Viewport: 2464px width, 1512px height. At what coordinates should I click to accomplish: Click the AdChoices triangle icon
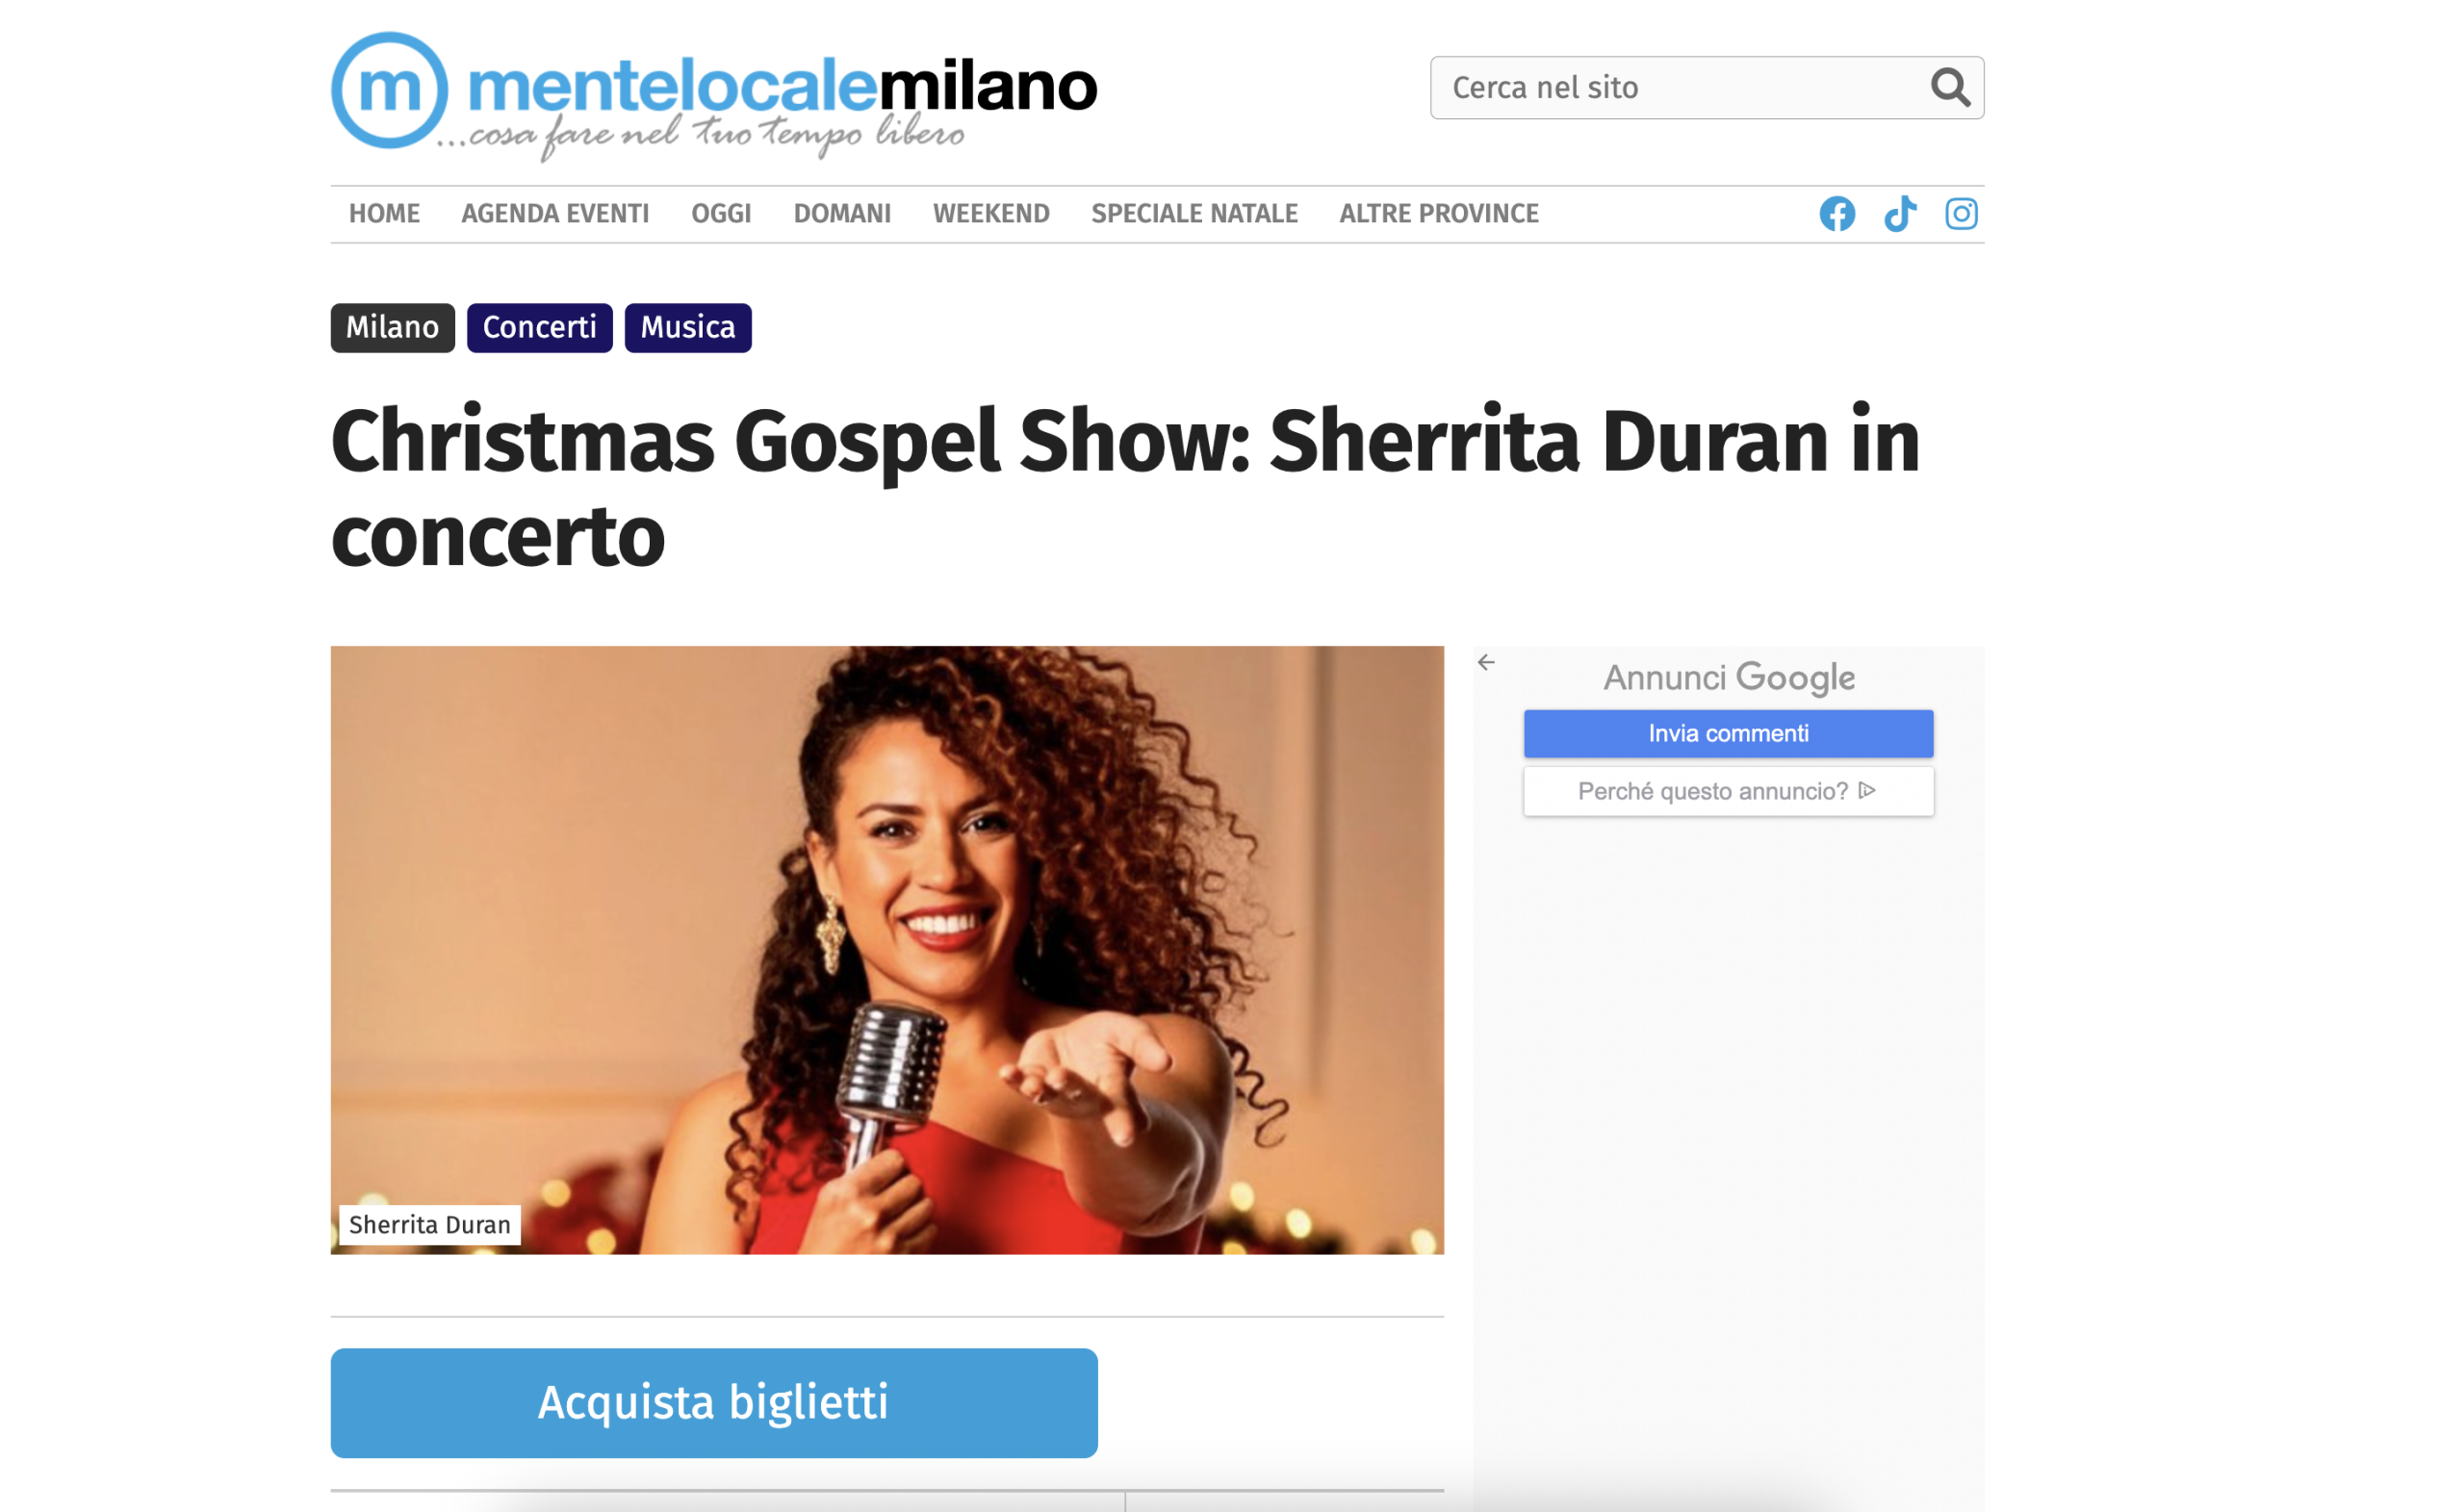pyautogui.click(x=1867, y=790)
